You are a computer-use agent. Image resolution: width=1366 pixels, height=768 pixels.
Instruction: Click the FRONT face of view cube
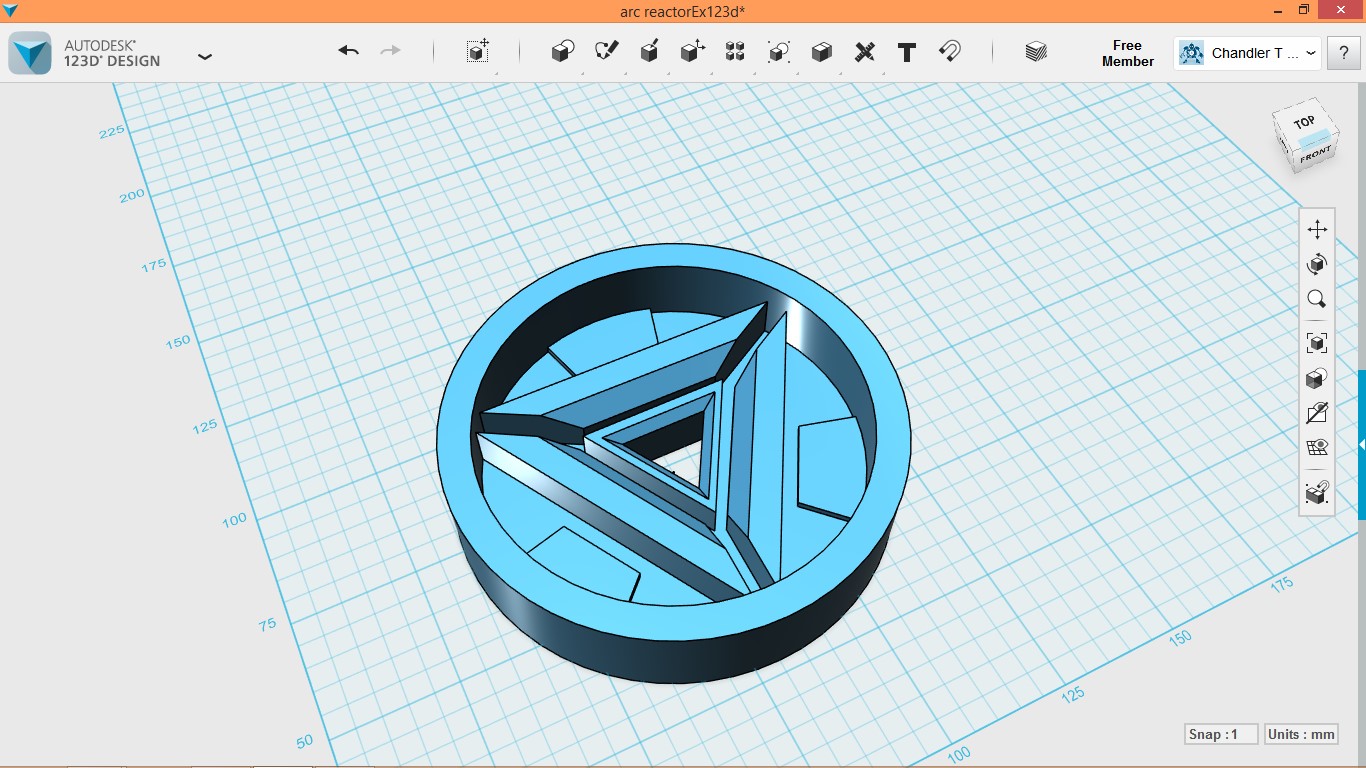click(1315, 155)
